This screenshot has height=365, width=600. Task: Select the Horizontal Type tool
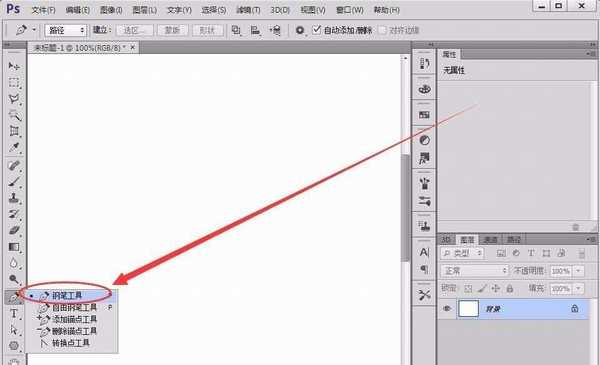point(14,314)
